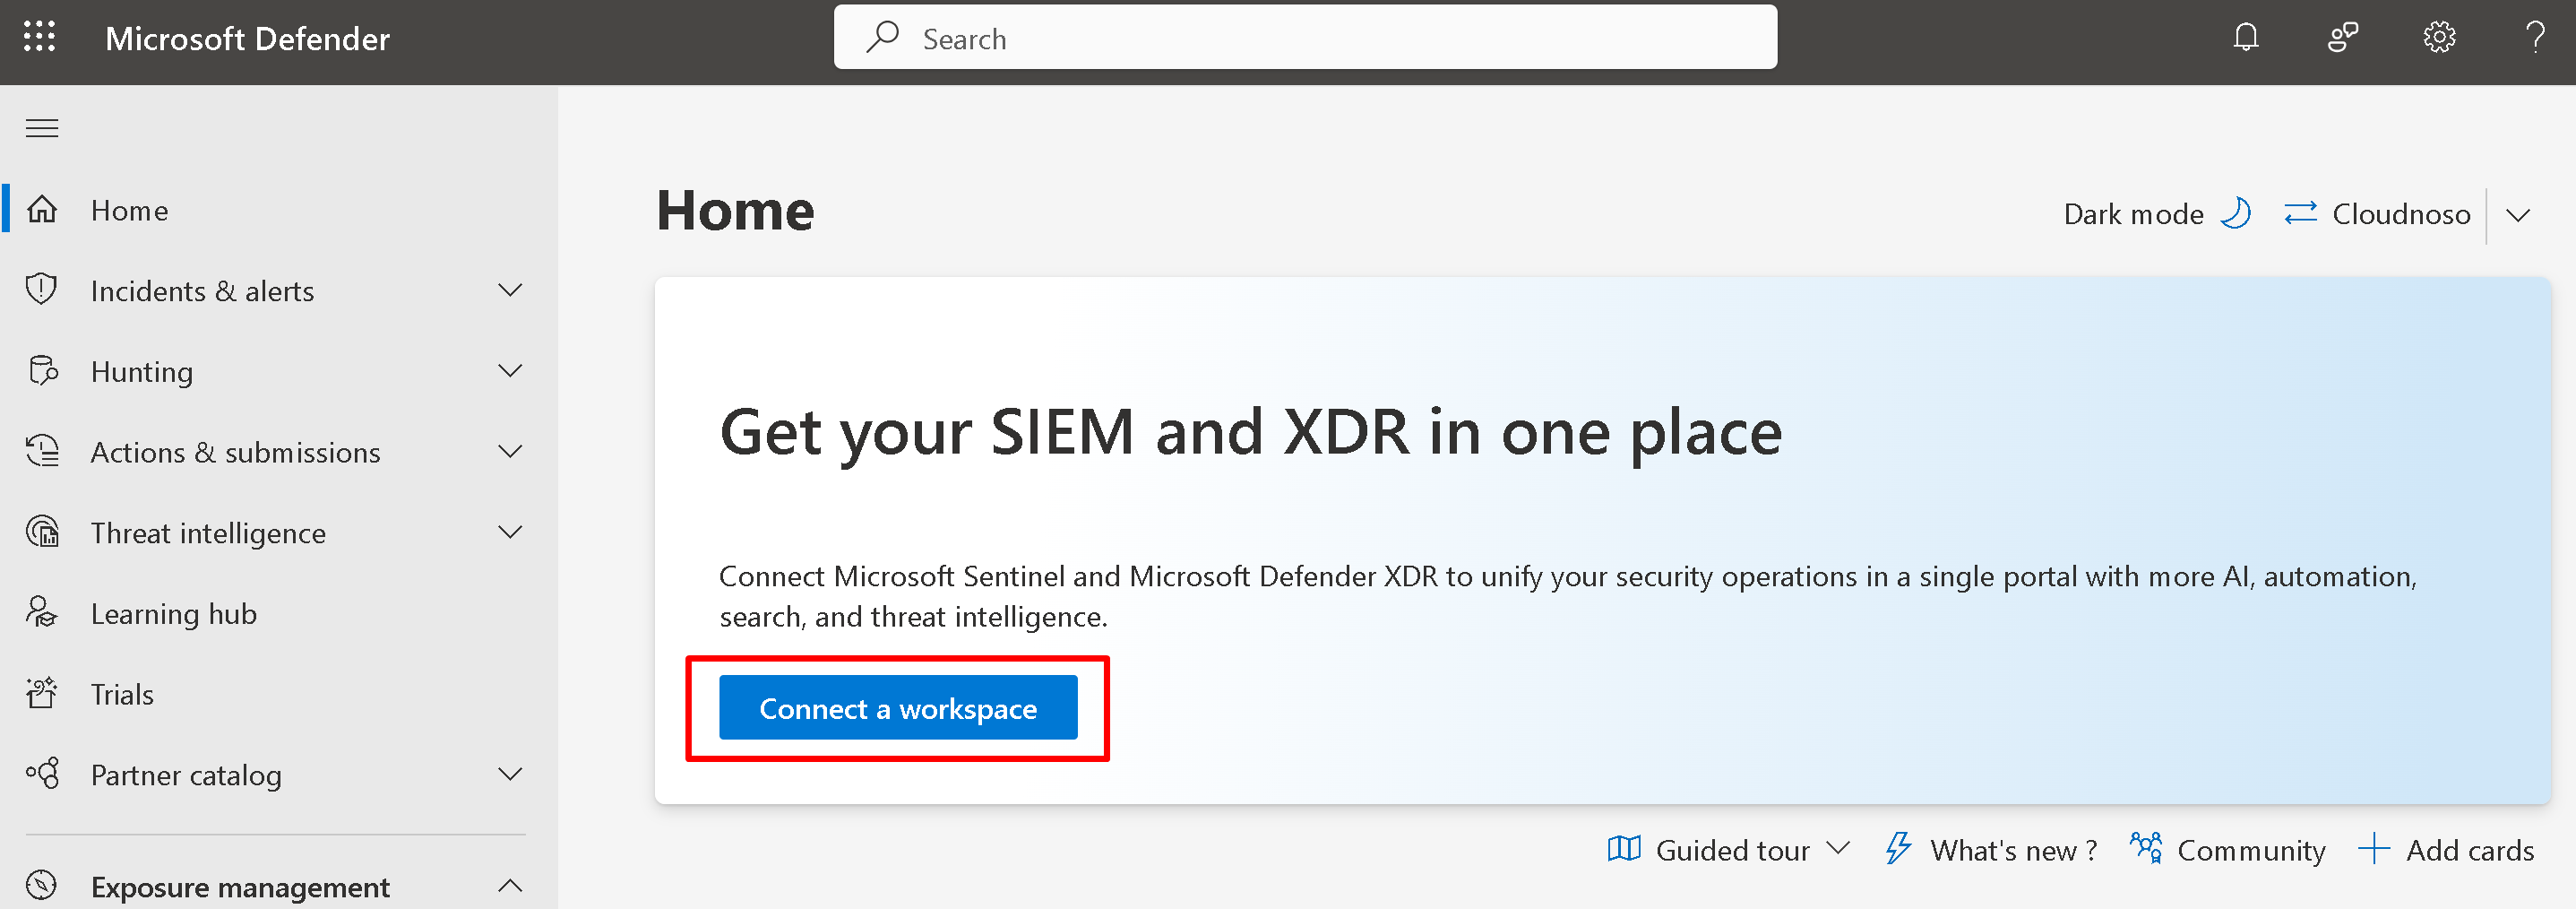Open the settings gear icon
Viewport: 2576px width, 909px height.
click(2439, 38)
